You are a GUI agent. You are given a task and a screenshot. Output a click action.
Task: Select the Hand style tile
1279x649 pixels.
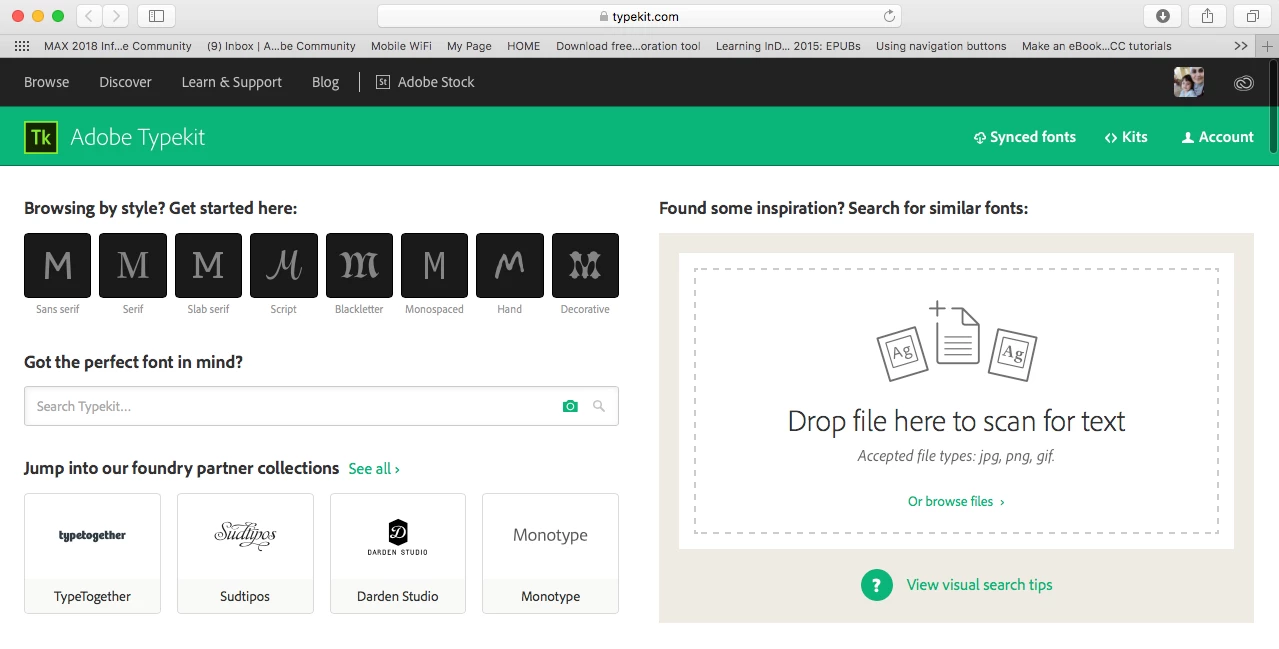tap(510, 265)
